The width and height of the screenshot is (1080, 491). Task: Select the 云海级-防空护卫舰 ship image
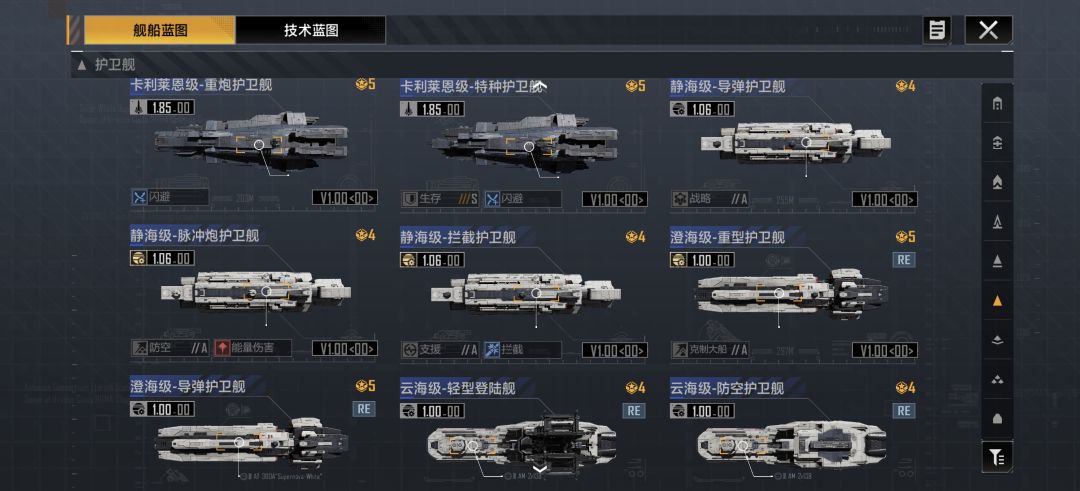click(791, 442)
